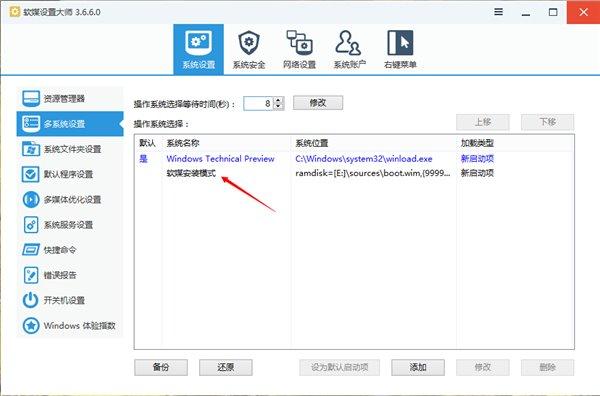Click the 开关机设置 power icon

pos(31,300)
